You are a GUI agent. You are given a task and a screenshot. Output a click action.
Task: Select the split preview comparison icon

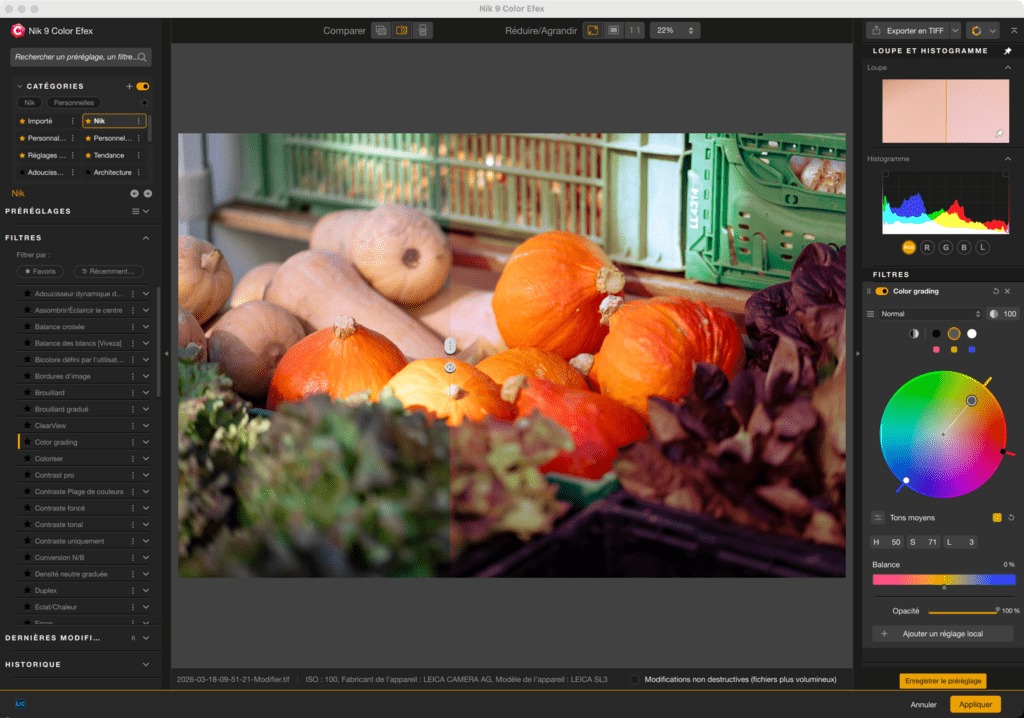pyautogui.click(x=403, y=30)
